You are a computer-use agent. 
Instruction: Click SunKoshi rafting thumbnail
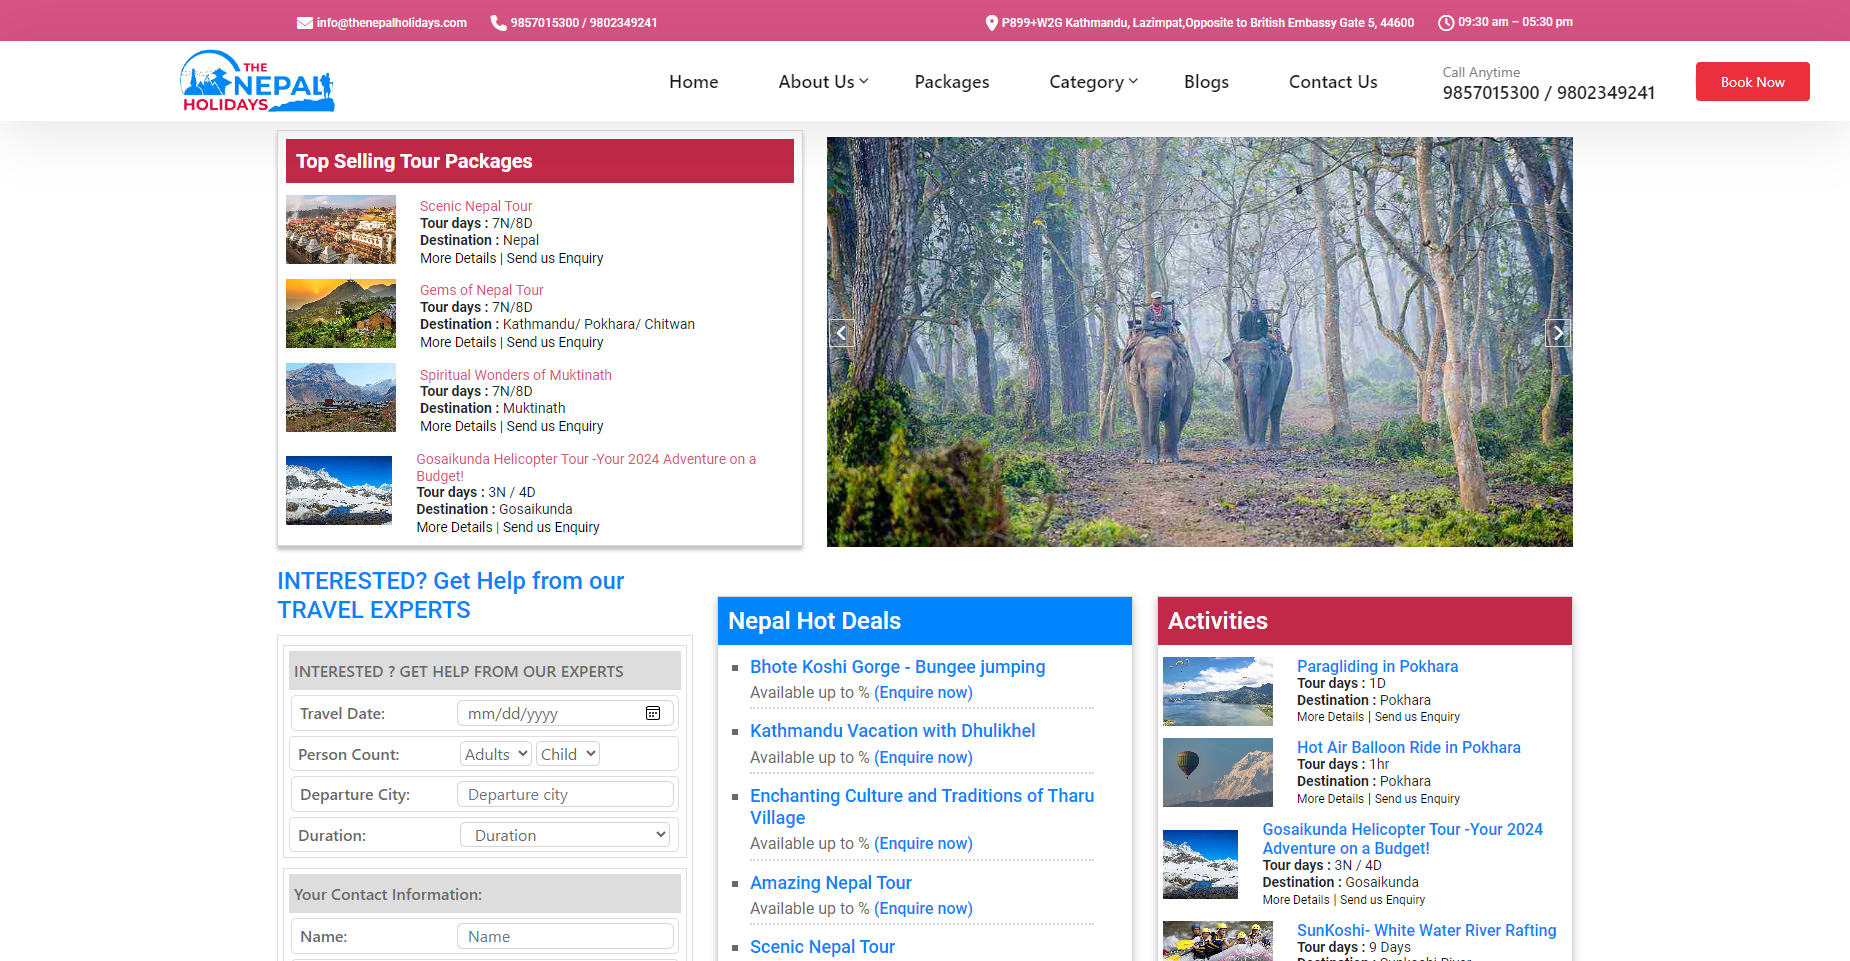pos(1218,941)
